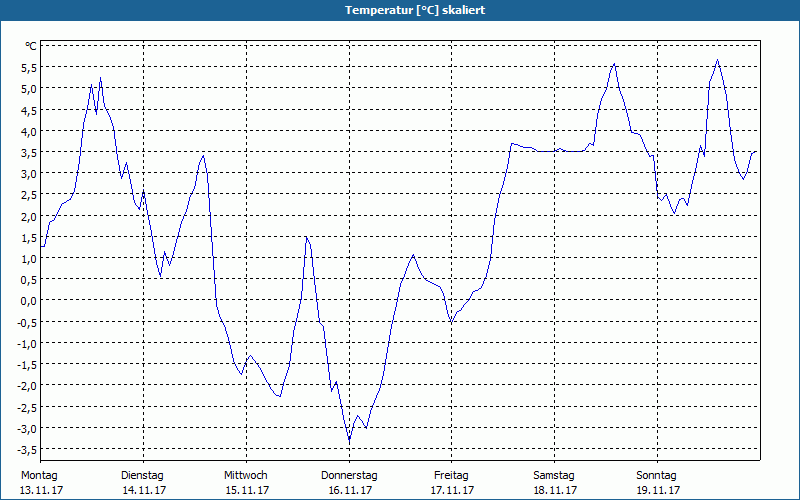Select the '1,5' positive axis label
This screenshot has width=800, height=500.
[x=29, y=237]
